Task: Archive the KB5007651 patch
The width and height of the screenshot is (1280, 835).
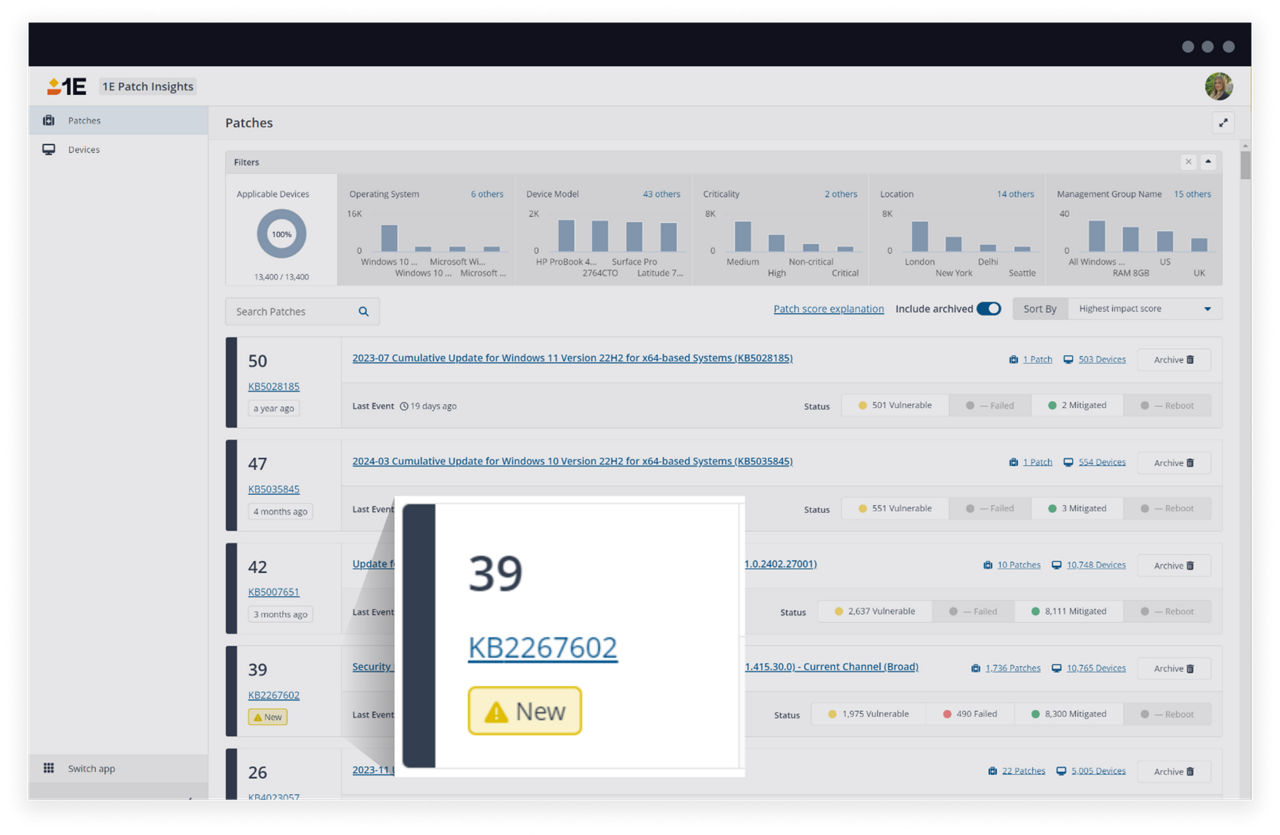Action: pyautogui.click(x=1174, y=565)
